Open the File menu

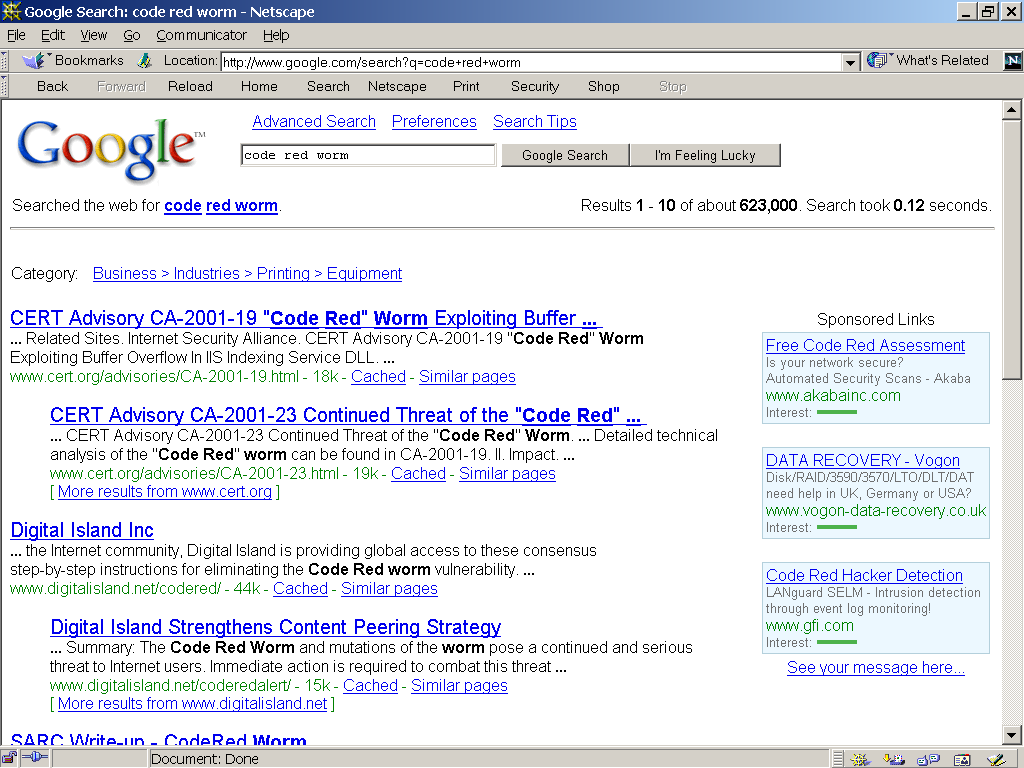pos(16,35)
